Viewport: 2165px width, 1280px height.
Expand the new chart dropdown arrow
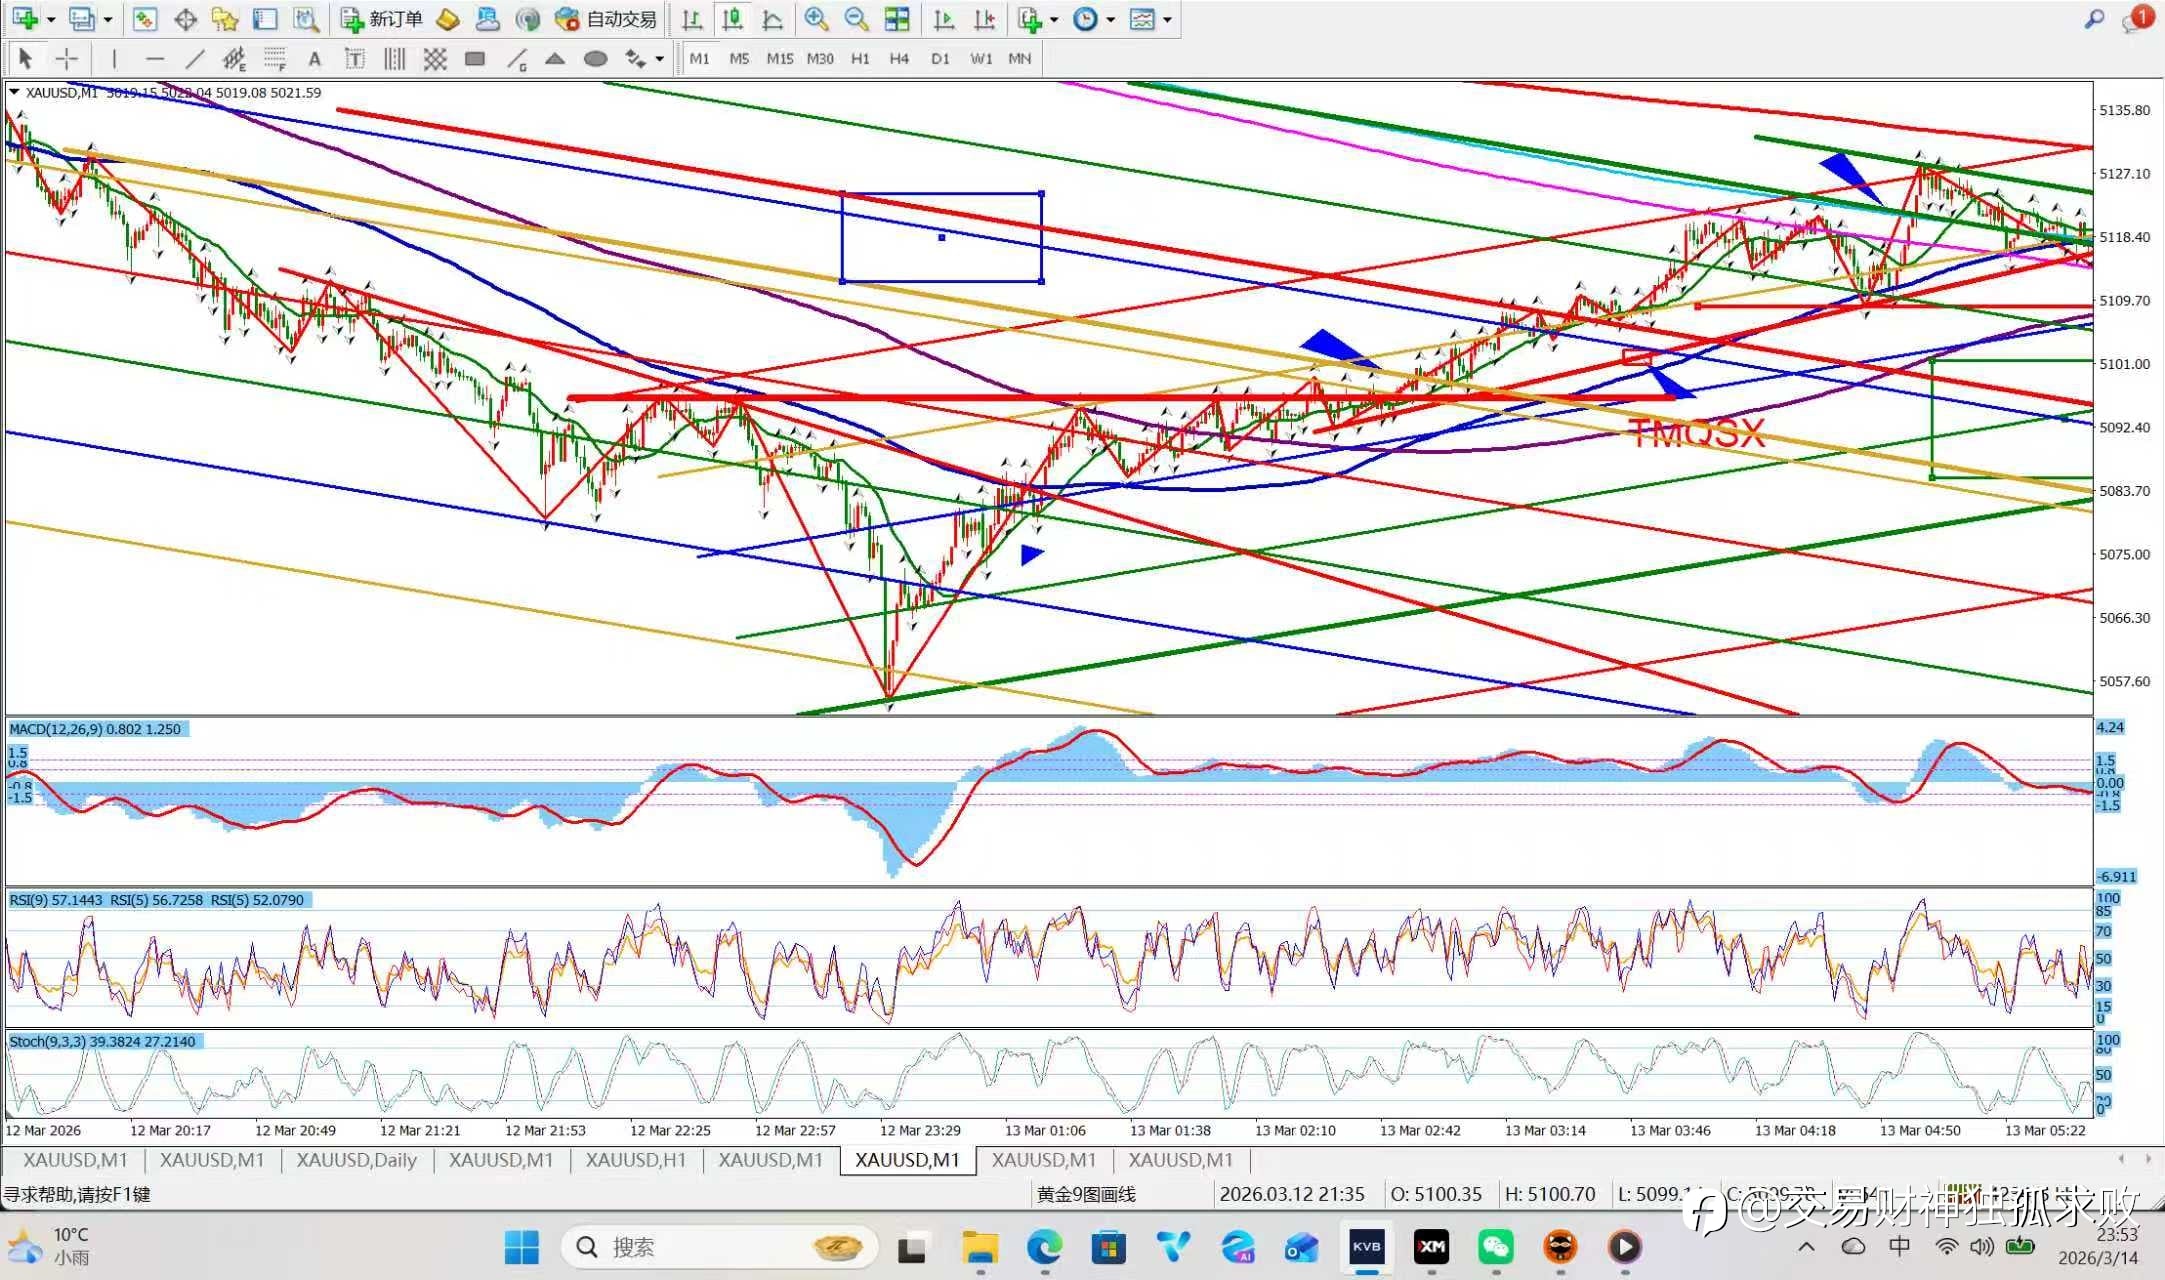[51, 19]
